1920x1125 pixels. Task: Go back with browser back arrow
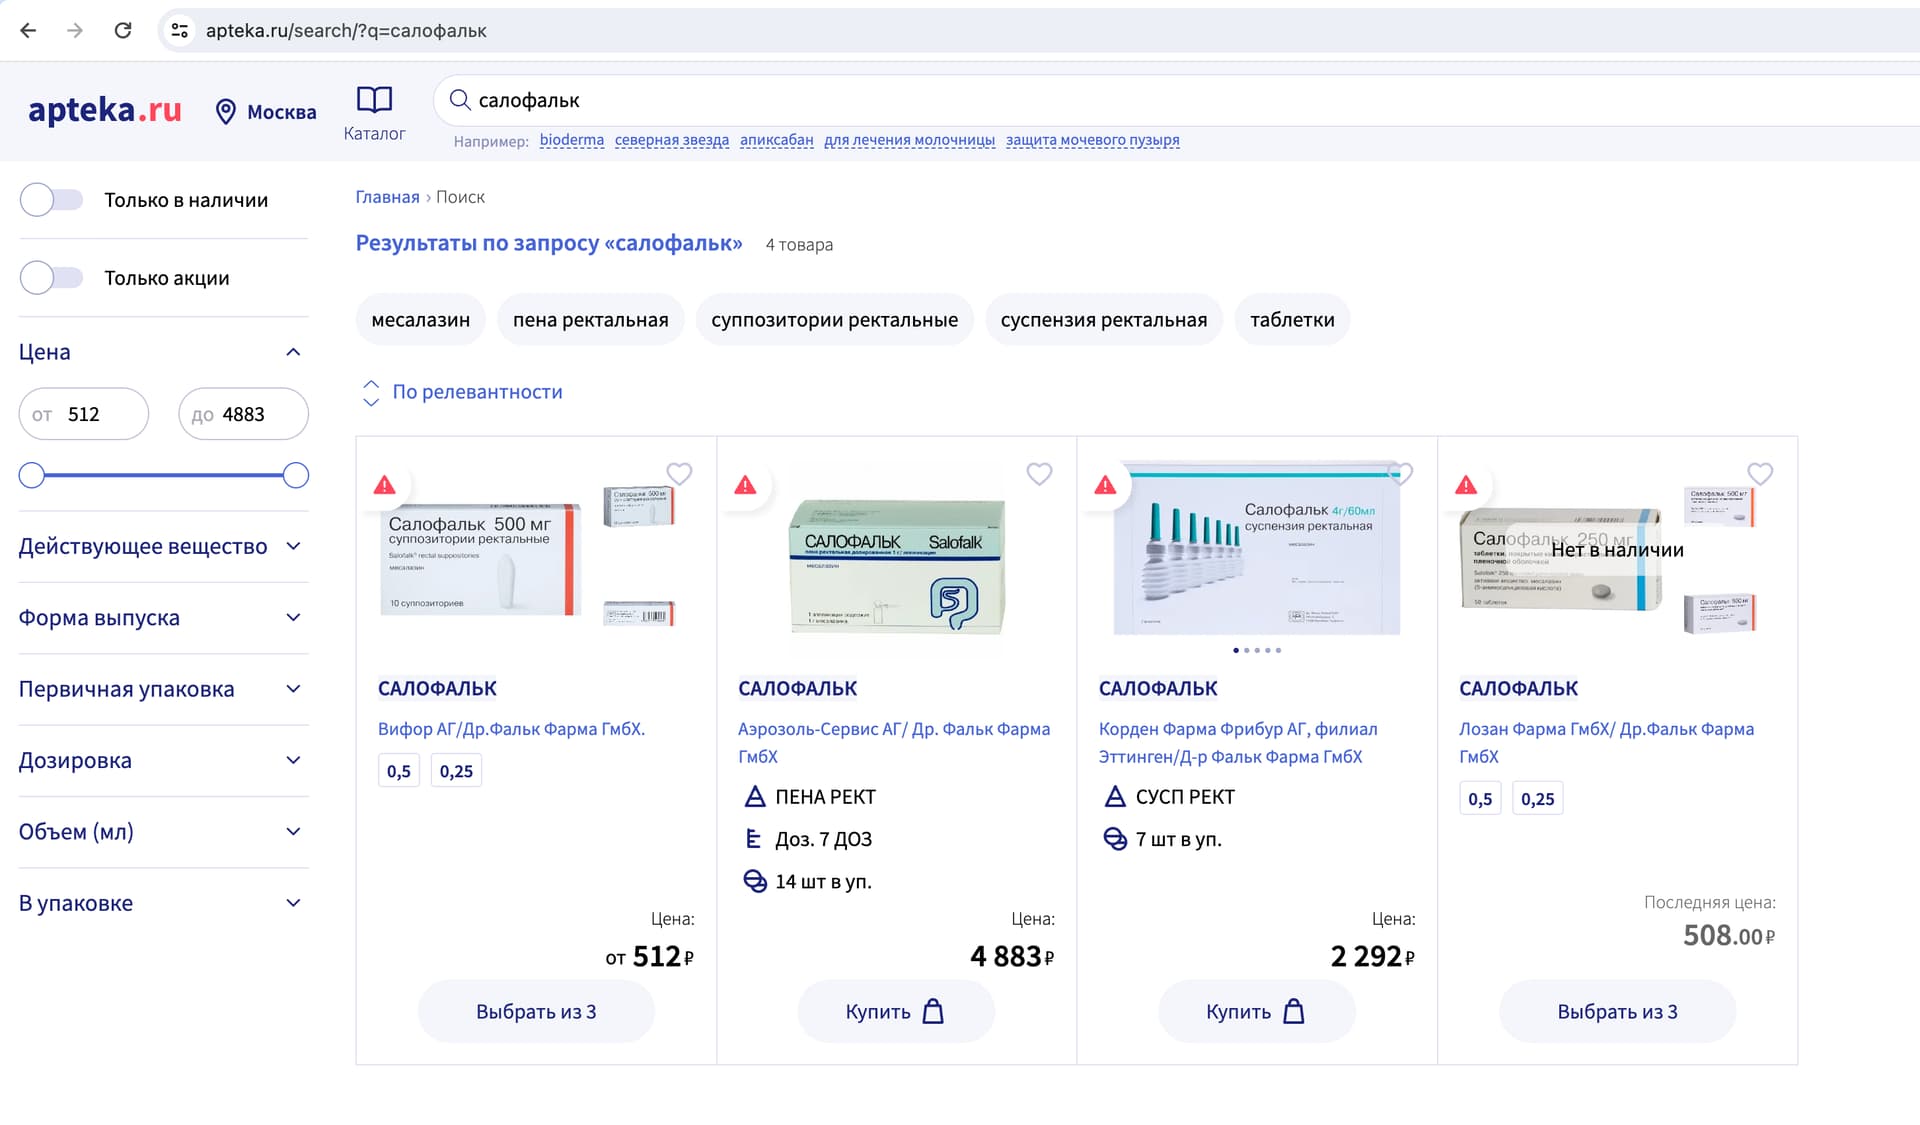(x=28, y=30)
